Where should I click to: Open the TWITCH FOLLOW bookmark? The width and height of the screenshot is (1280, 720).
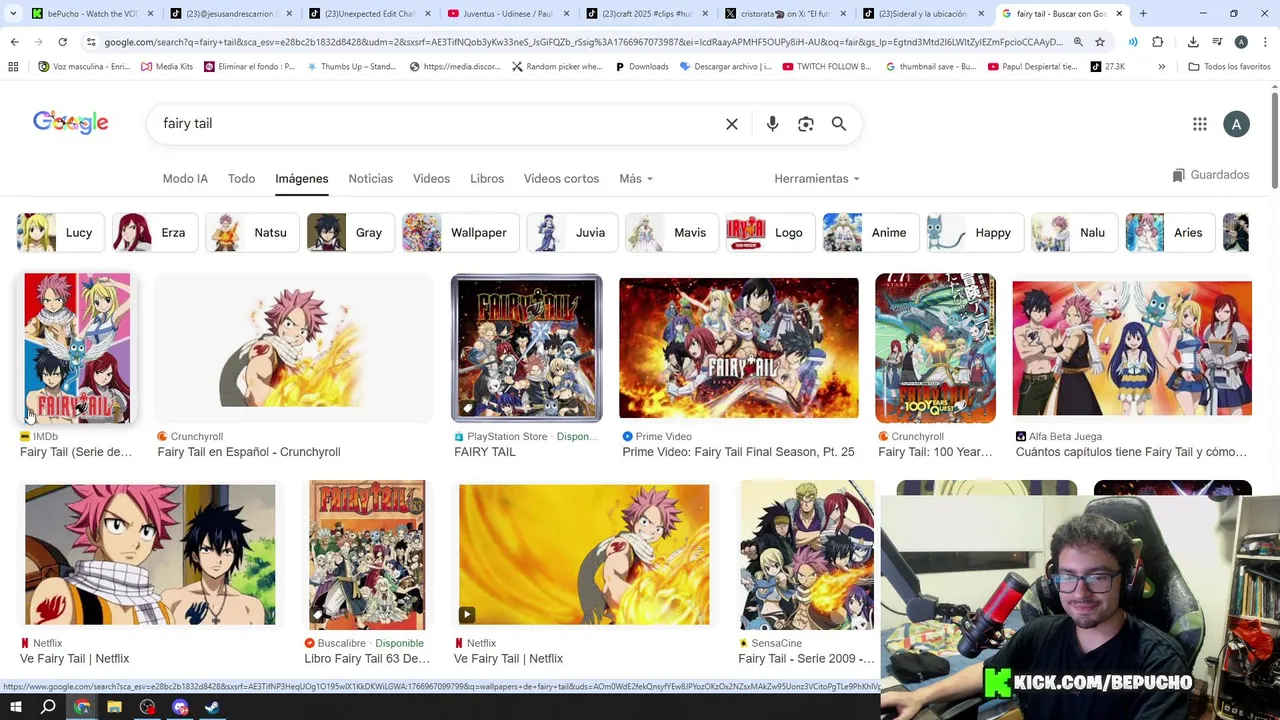827,66
